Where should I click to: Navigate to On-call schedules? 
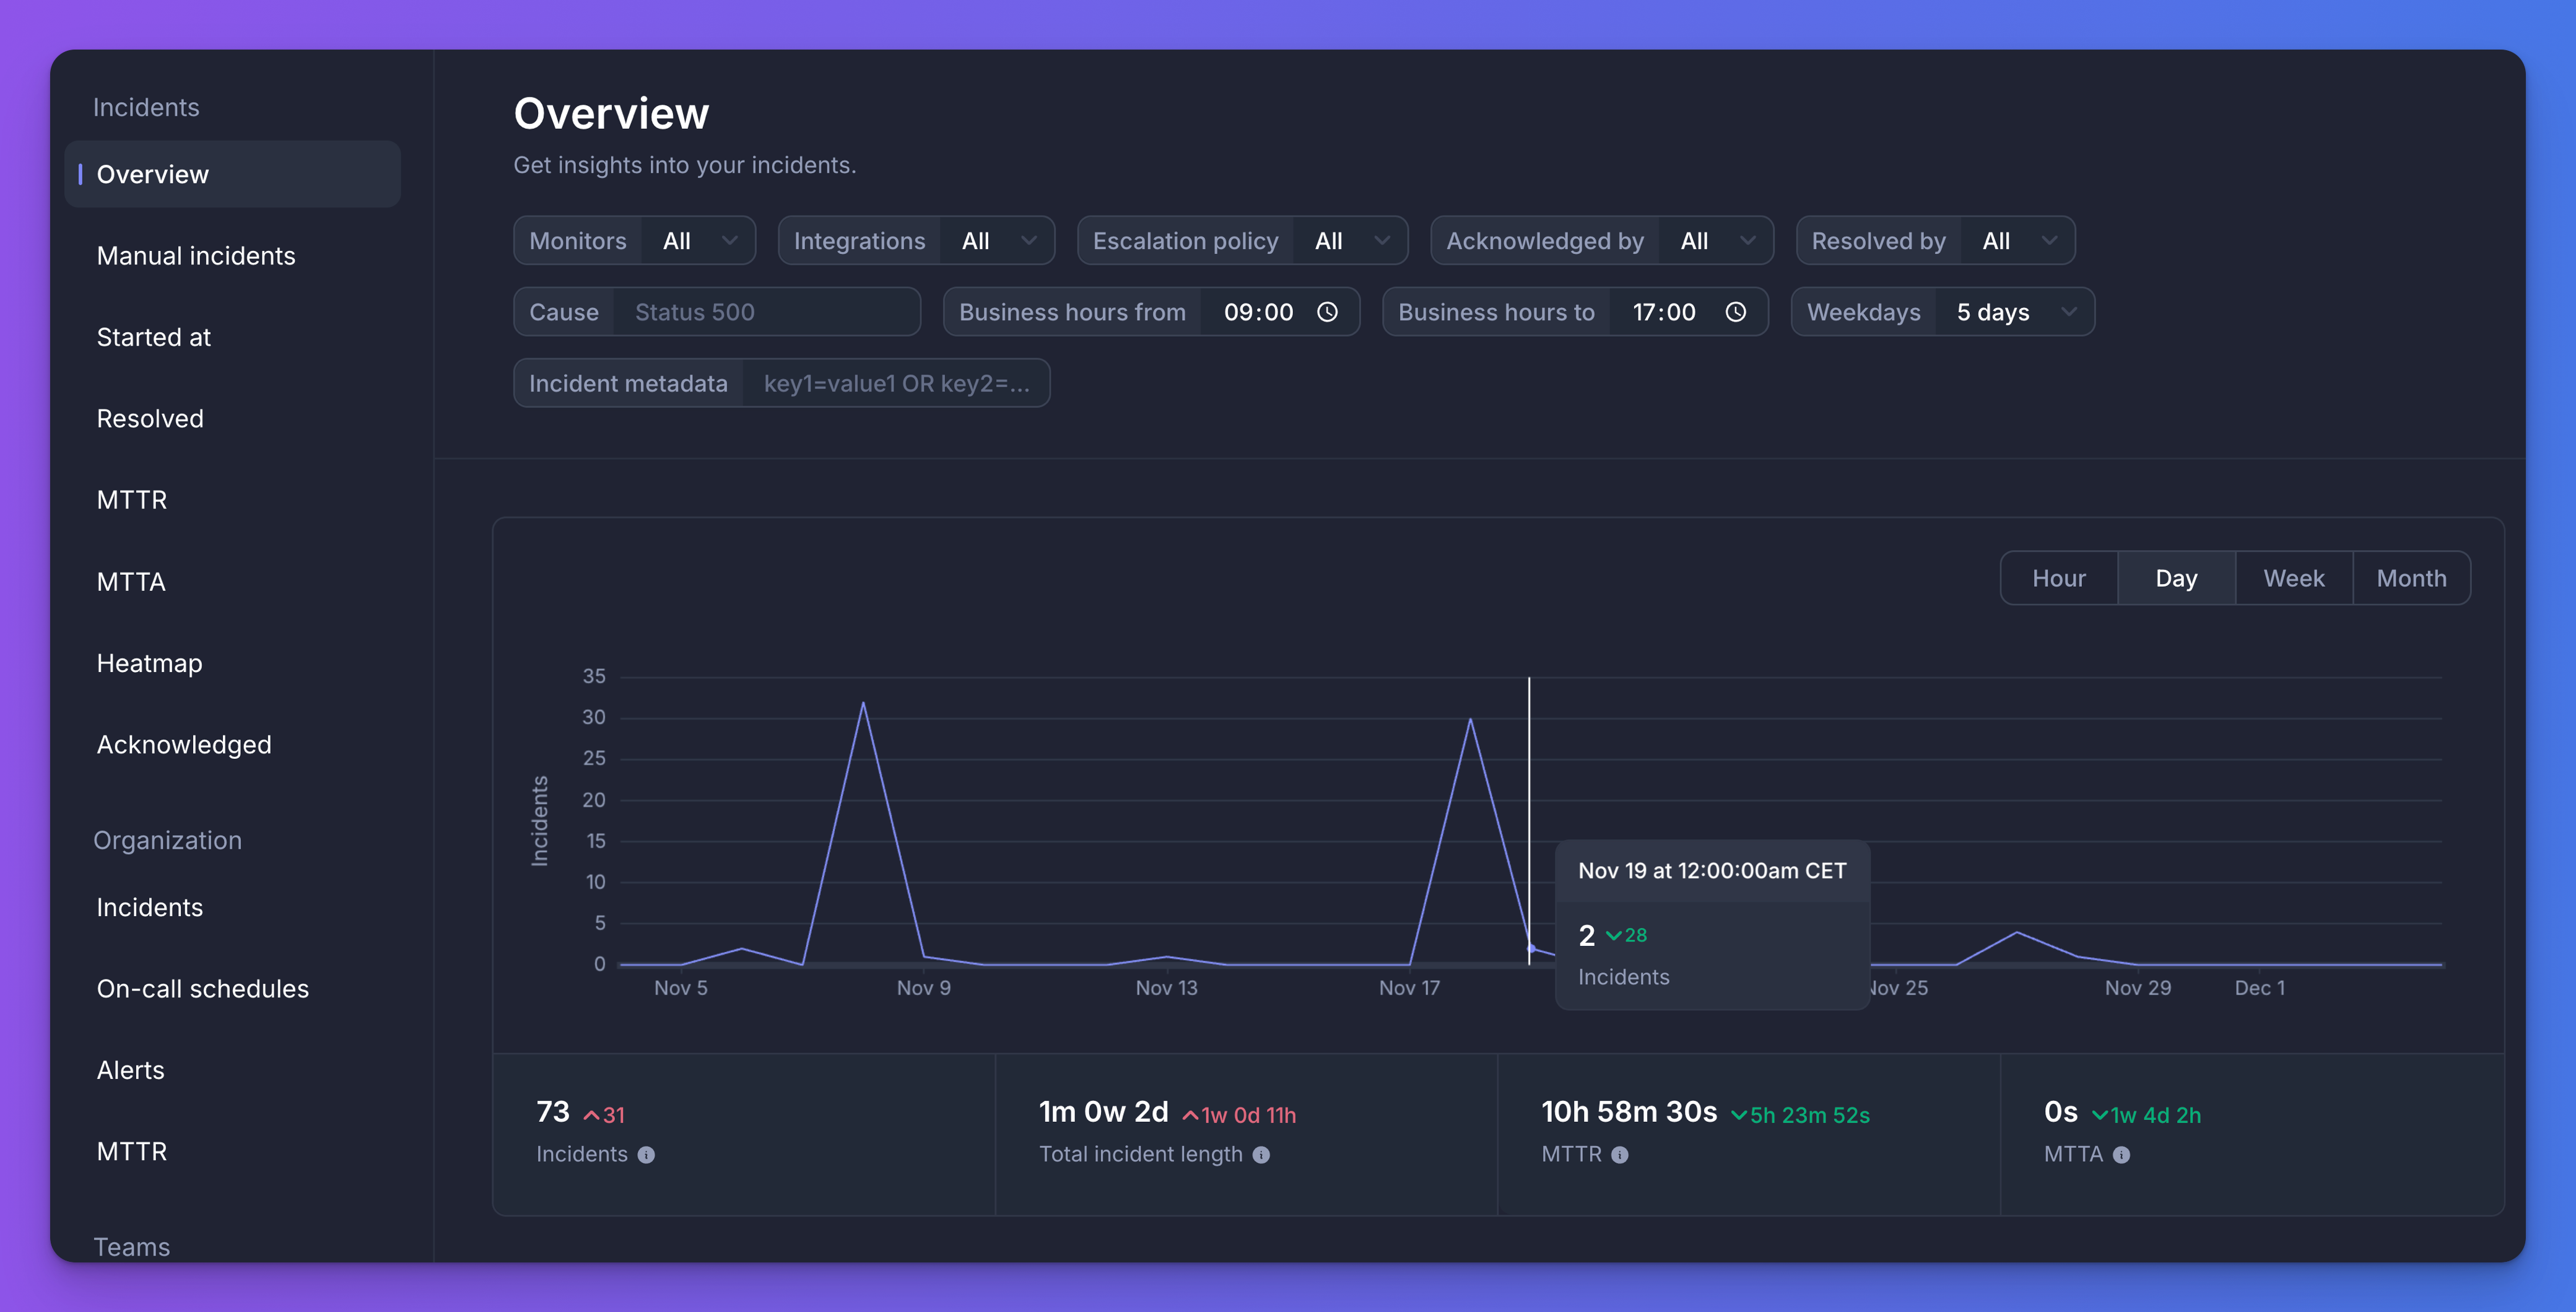pos(203,989)
